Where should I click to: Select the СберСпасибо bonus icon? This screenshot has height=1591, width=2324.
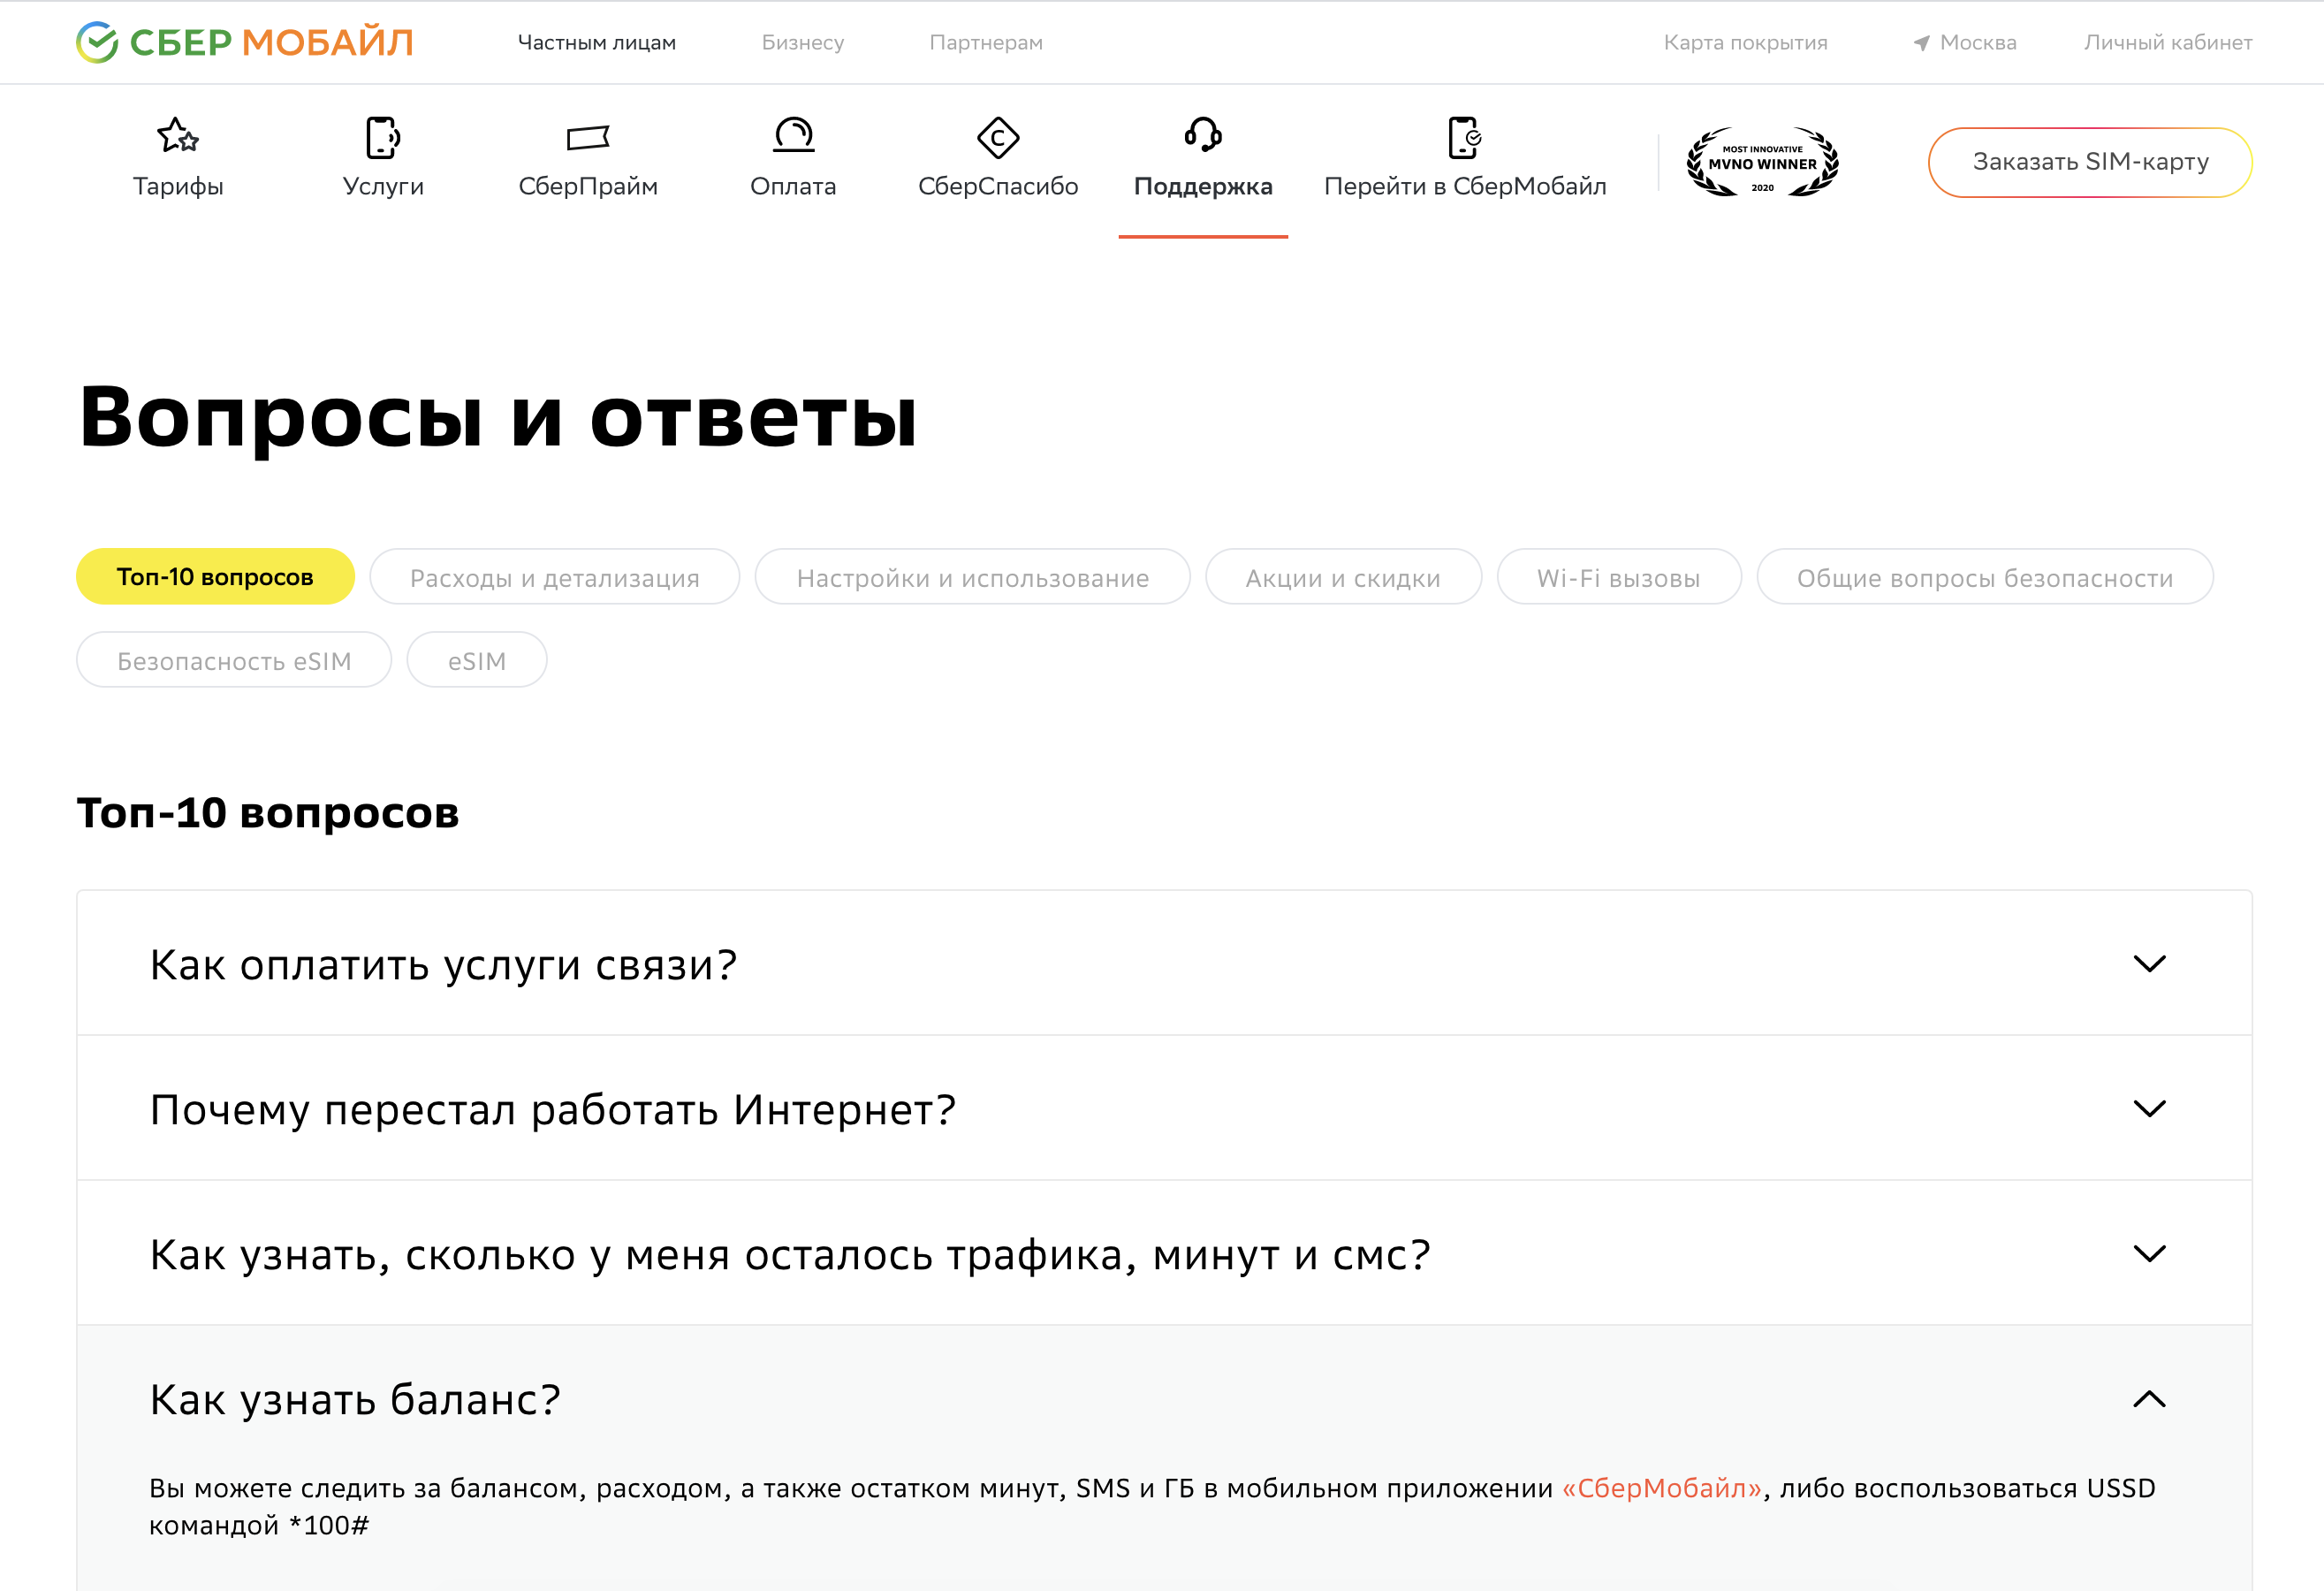coord(998,137)
